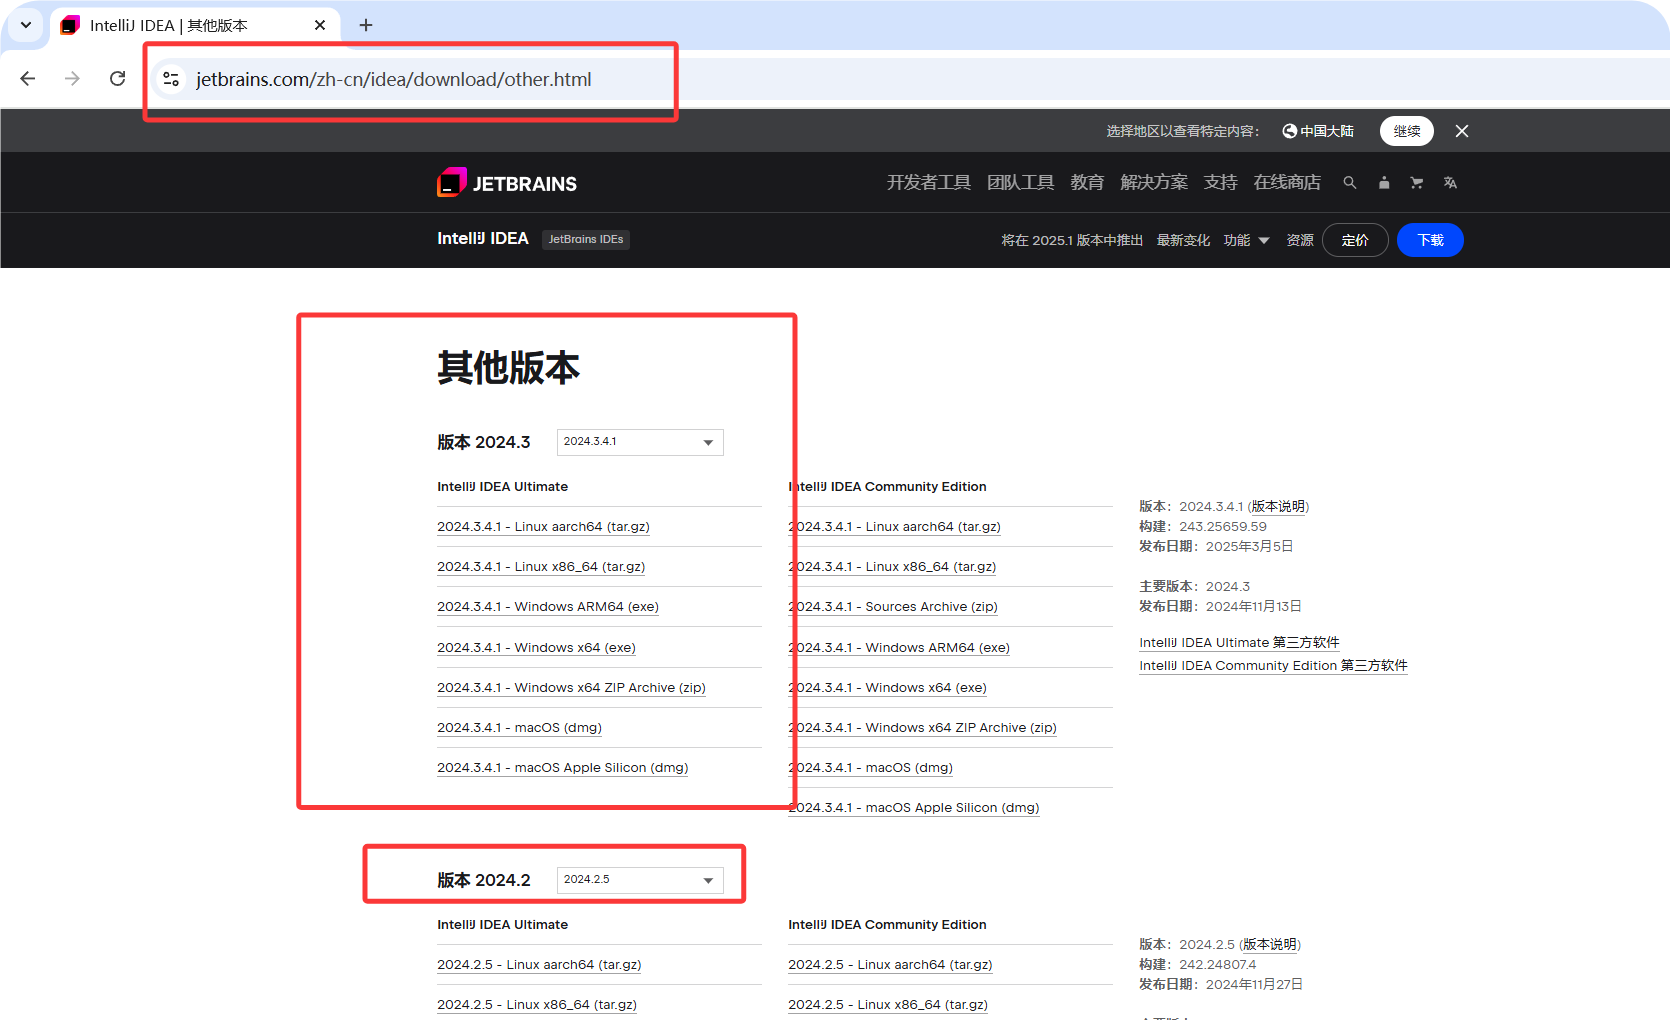
Task: Click the language switcher icon in the header
Action: pyautogui.click(x=1451, y=182)
